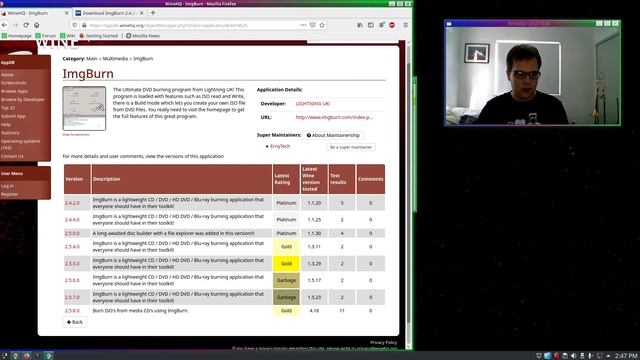640x360 pixels.
Task: Open the Getting Started bookmark
Action: coord(98,36)
